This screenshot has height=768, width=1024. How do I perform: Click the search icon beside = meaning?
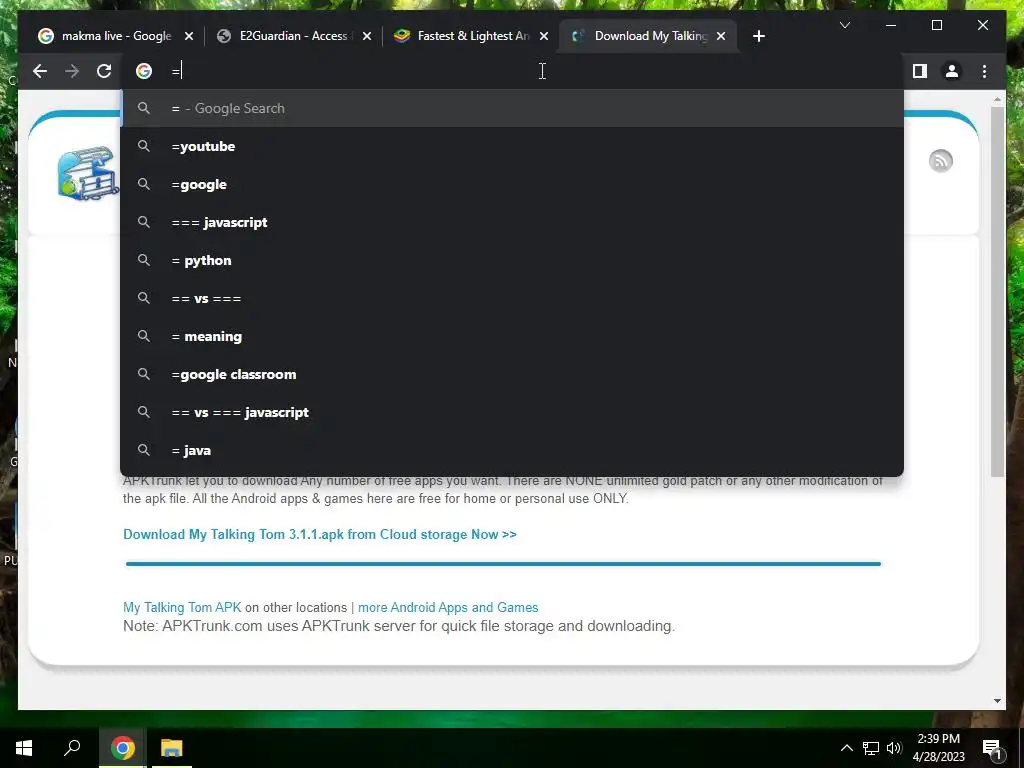[x=144, y=336]
